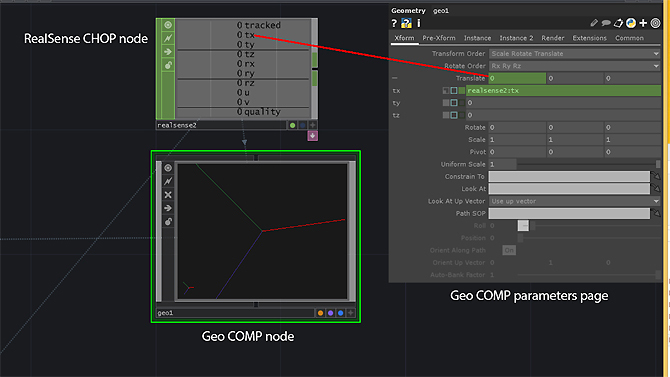Click the plus icon in parameter header
670x377 pixels.
643,23
